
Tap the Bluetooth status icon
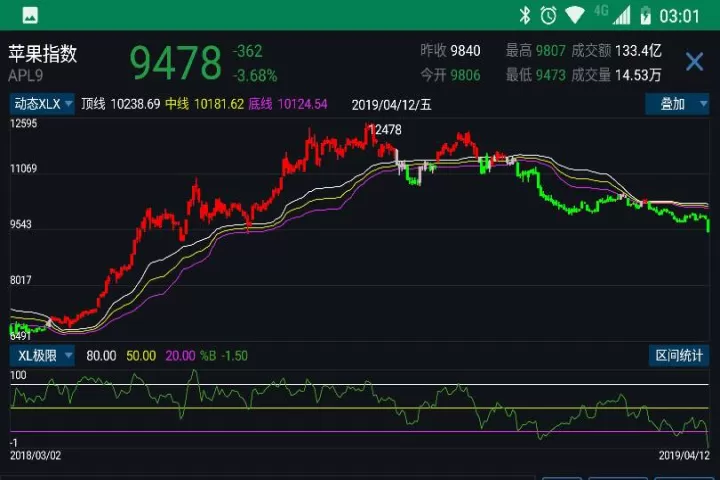(524, 16)
